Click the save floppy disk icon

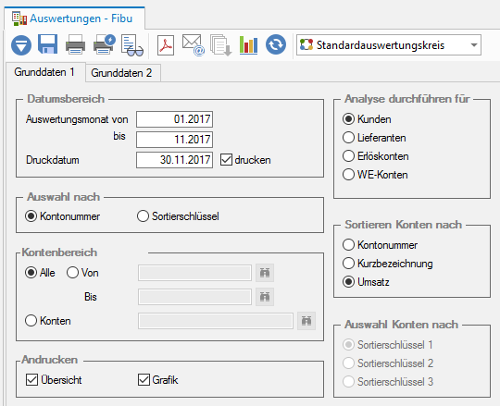(48, 44)
